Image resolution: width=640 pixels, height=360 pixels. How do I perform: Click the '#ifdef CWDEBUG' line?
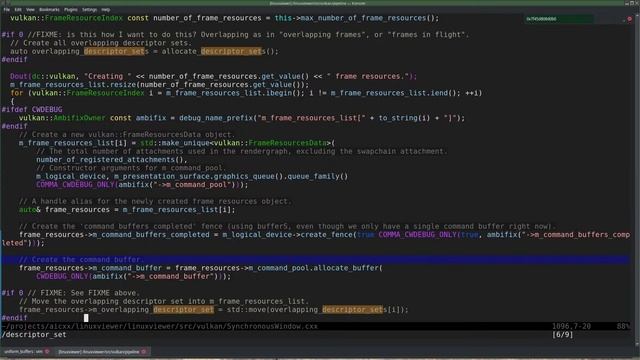point(32,110)
